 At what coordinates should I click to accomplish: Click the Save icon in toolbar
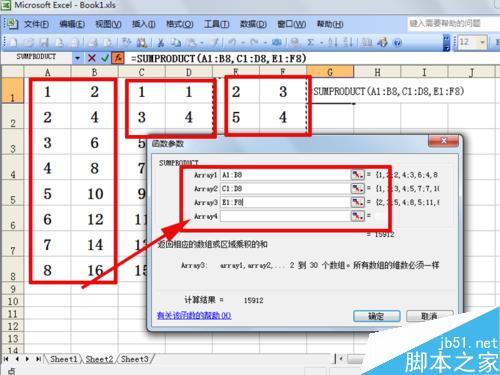coord(44,43)
